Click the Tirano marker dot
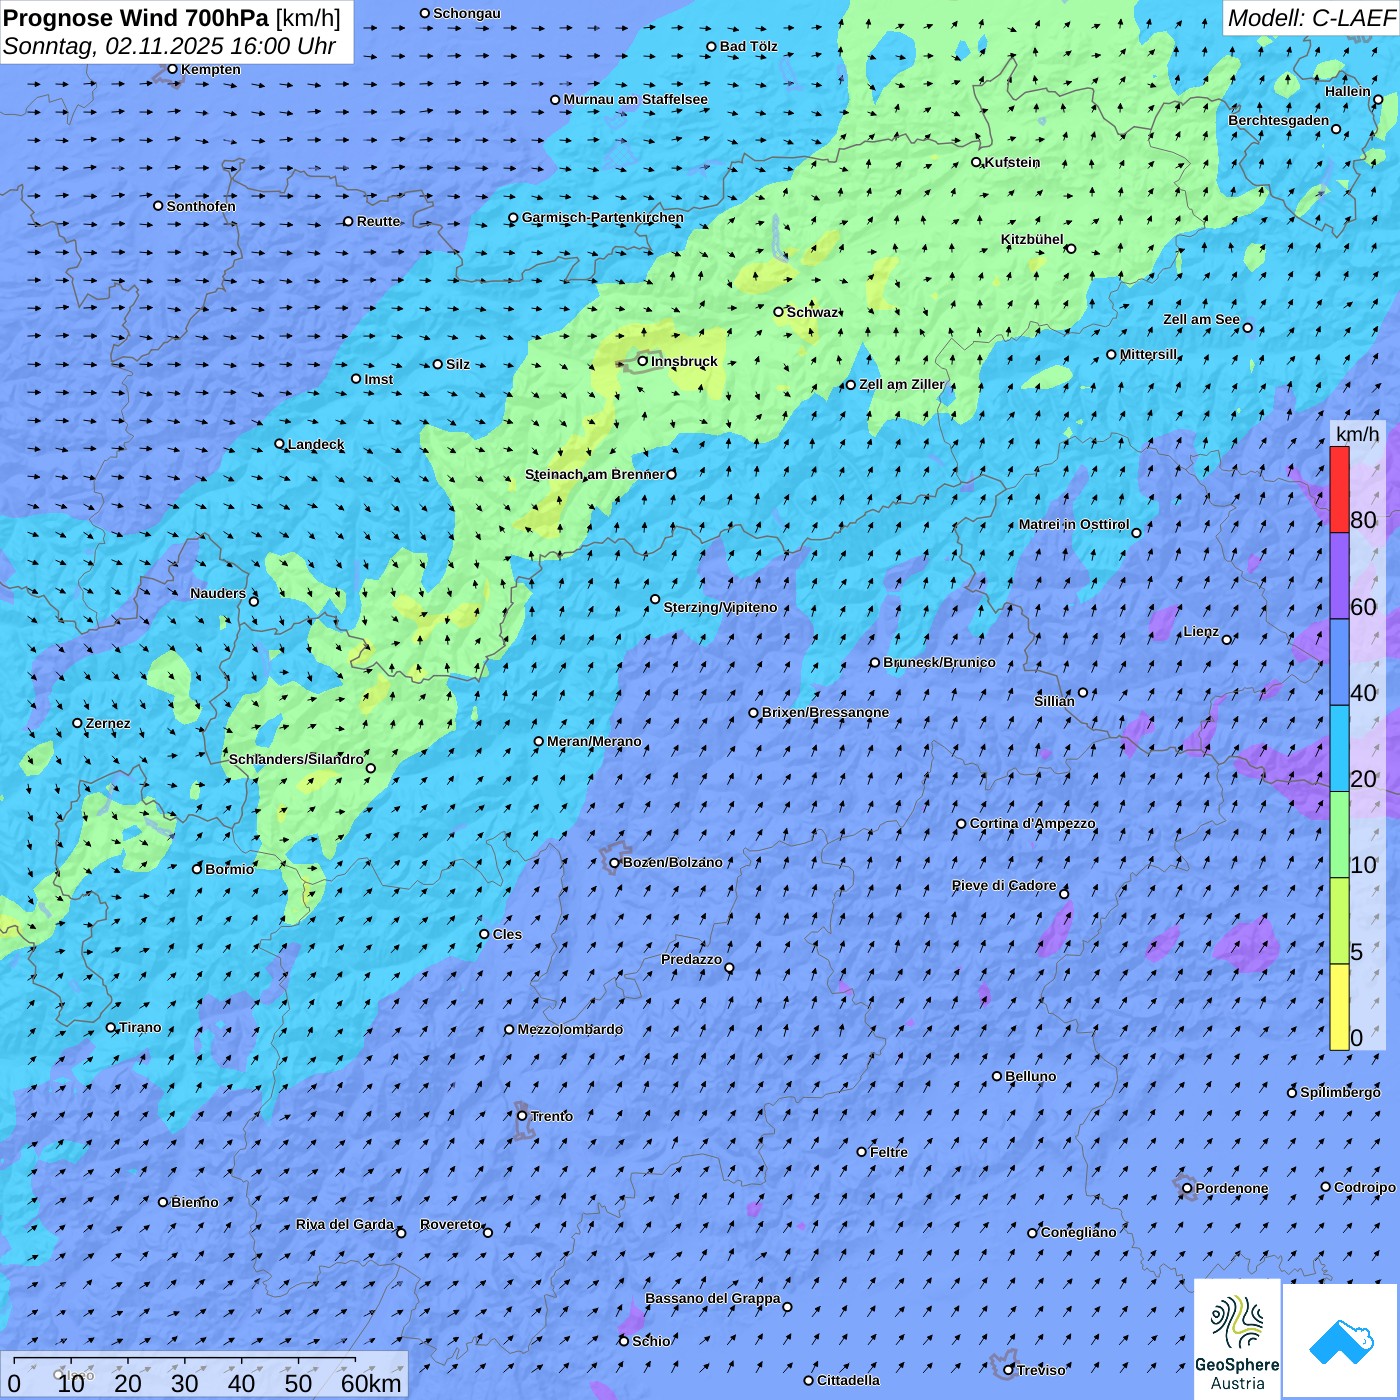 point(111,1027)
